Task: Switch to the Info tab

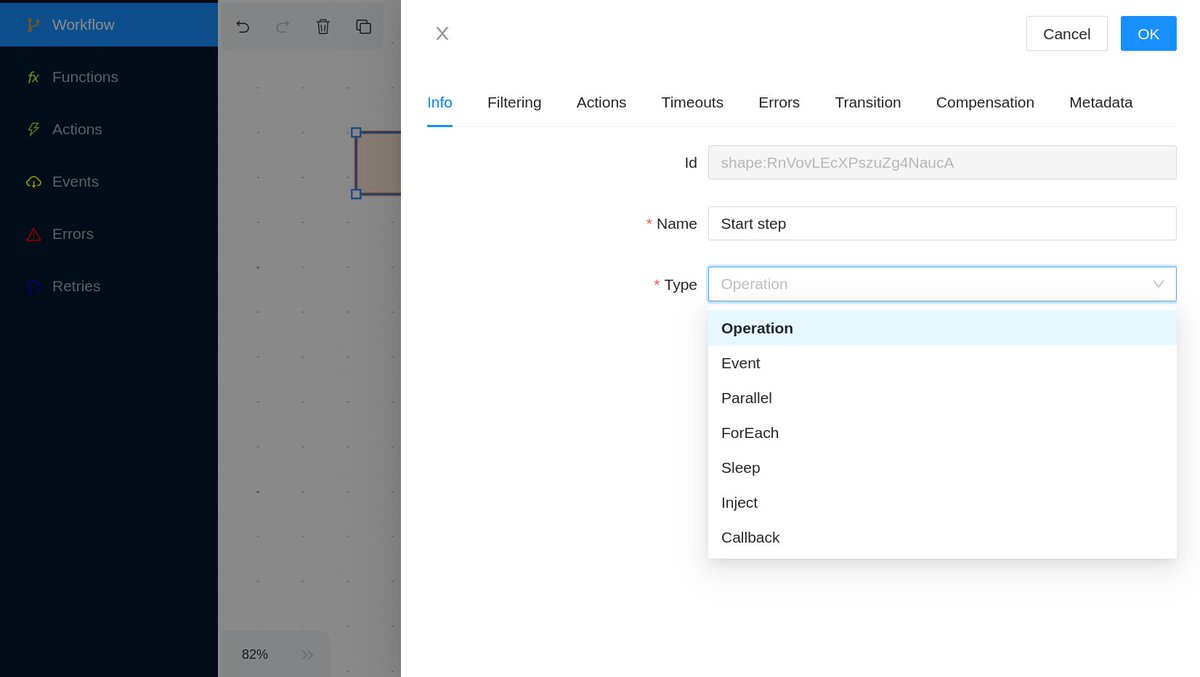Action: [x=440, y=102]
